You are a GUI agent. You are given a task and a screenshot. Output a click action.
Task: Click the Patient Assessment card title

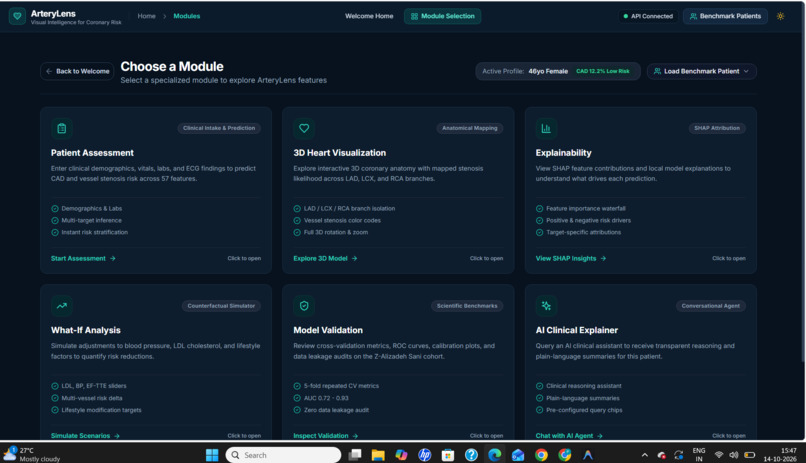point(92,153)
